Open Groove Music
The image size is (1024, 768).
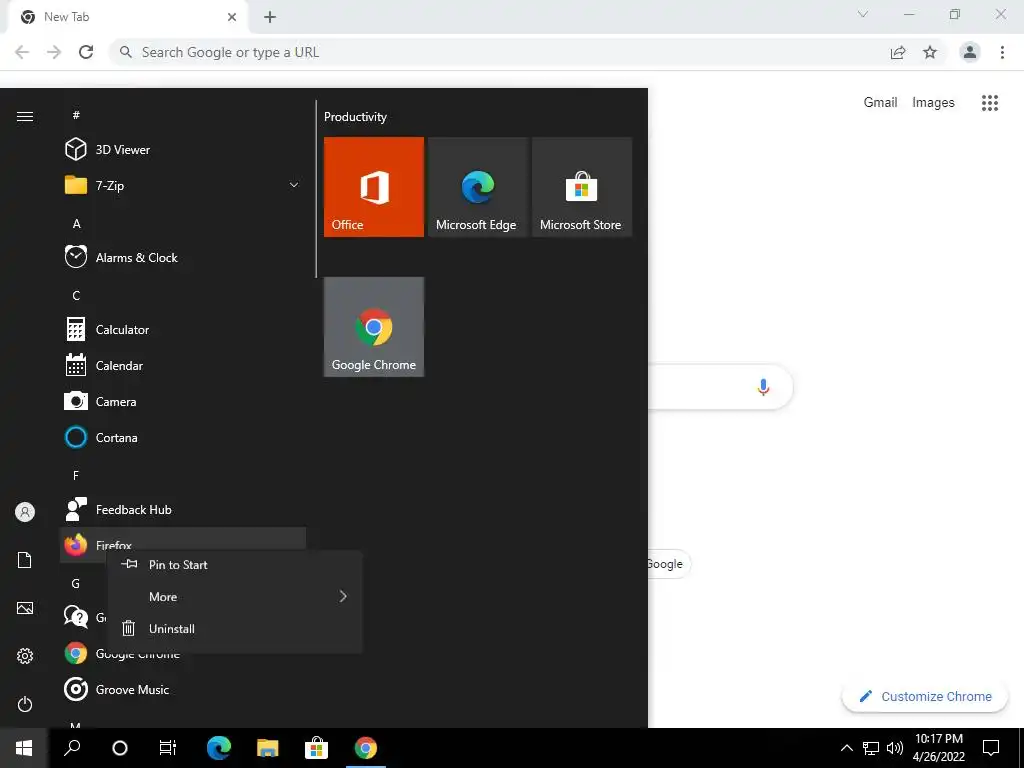point(183,690)
